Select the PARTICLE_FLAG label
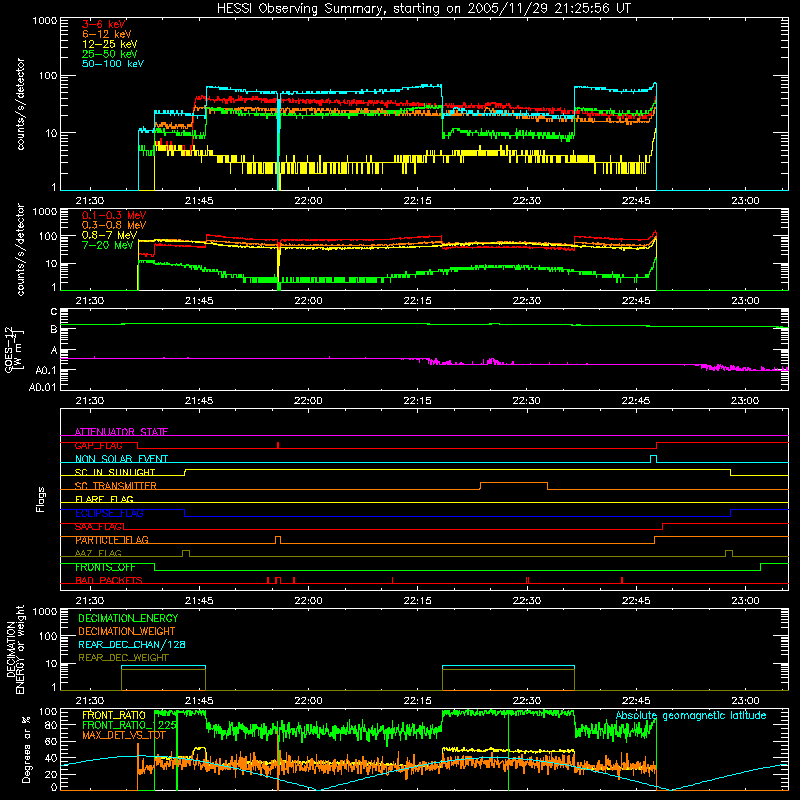 pyautogui.click(x=112, y=540)
